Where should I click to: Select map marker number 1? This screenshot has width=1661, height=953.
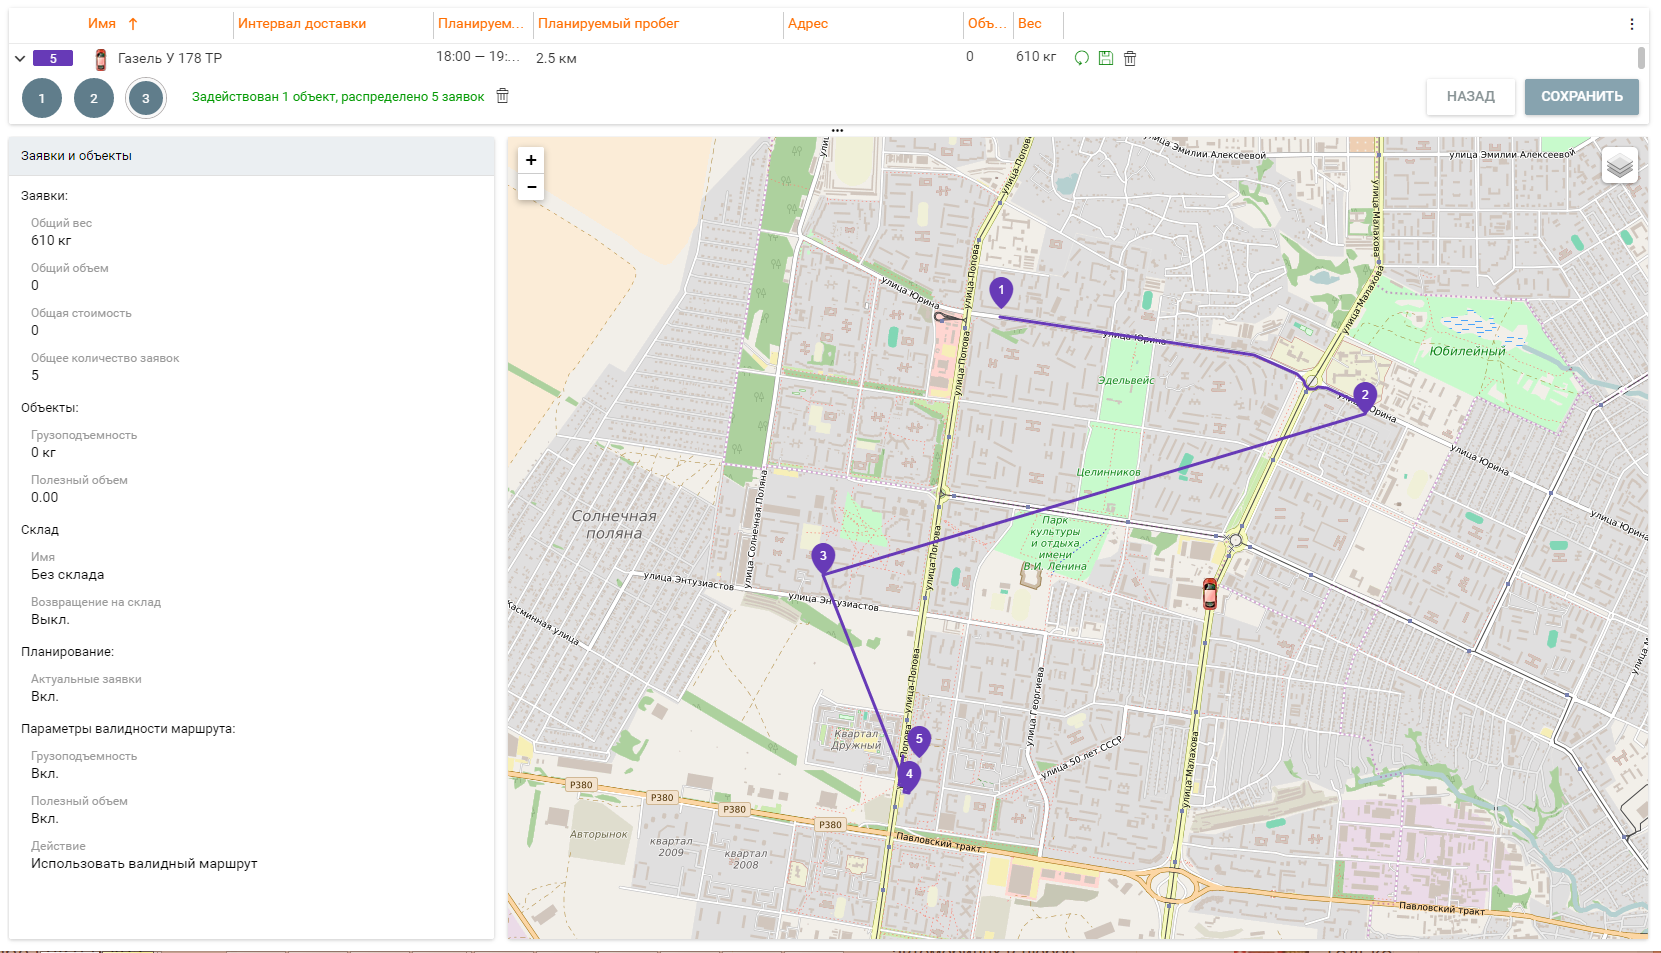[x=1001, y=291]
